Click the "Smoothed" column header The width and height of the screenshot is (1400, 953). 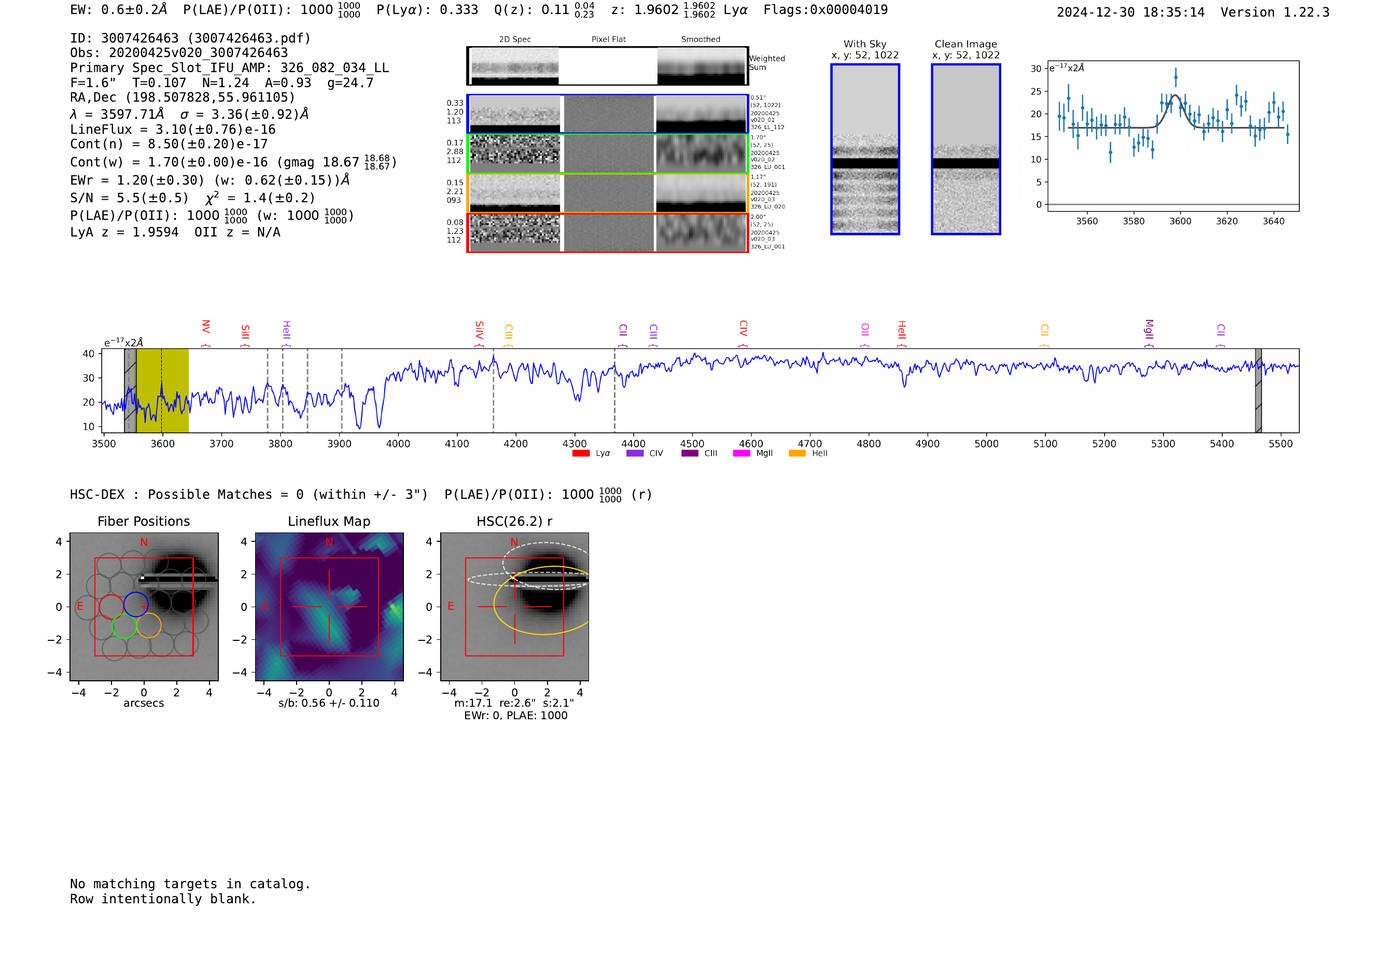pos(701,40)
